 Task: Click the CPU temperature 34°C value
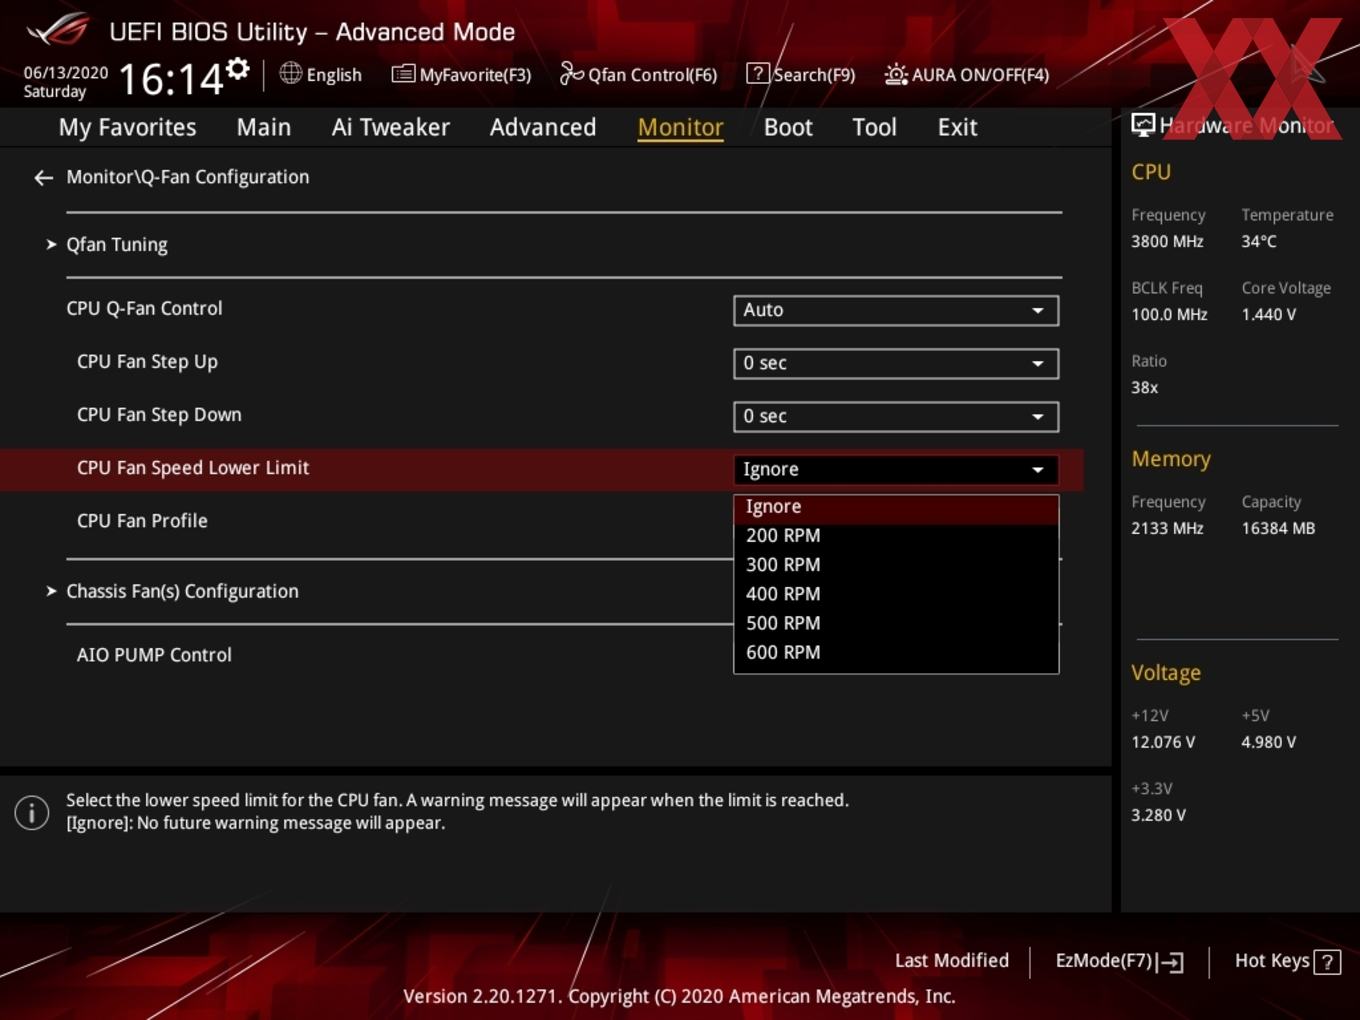1259,242
